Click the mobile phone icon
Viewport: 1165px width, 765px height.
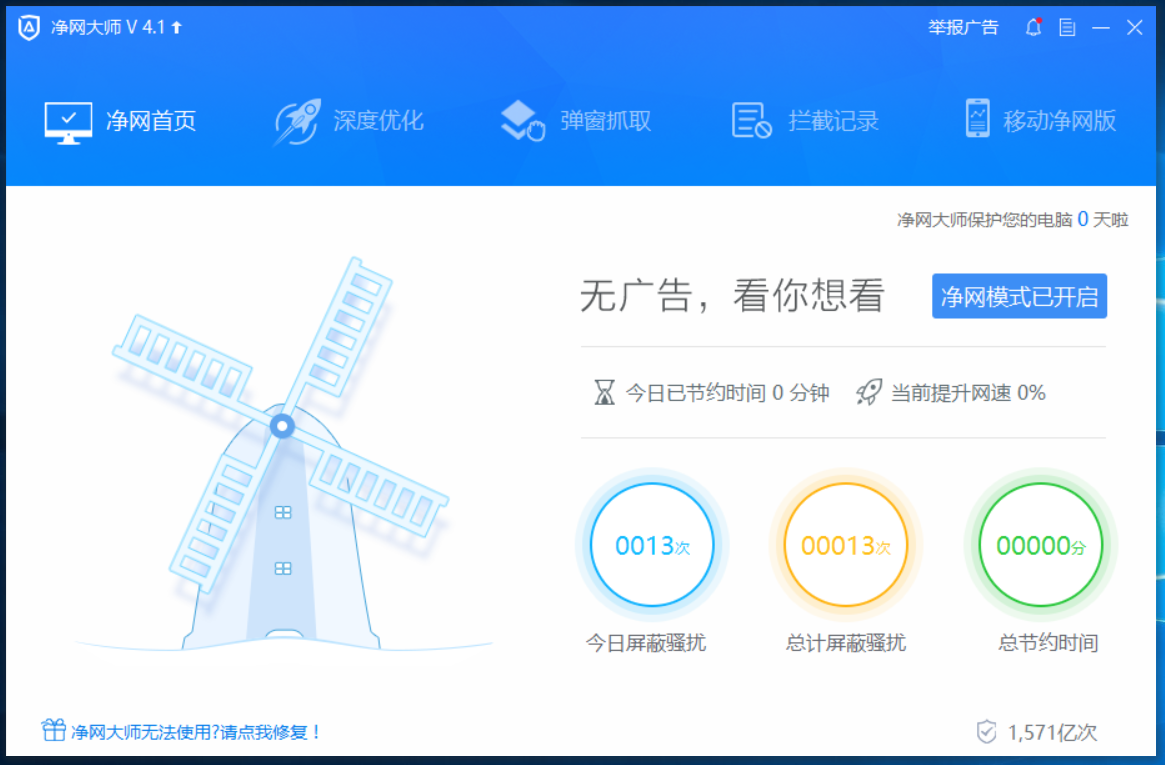(x=978, y=119)
